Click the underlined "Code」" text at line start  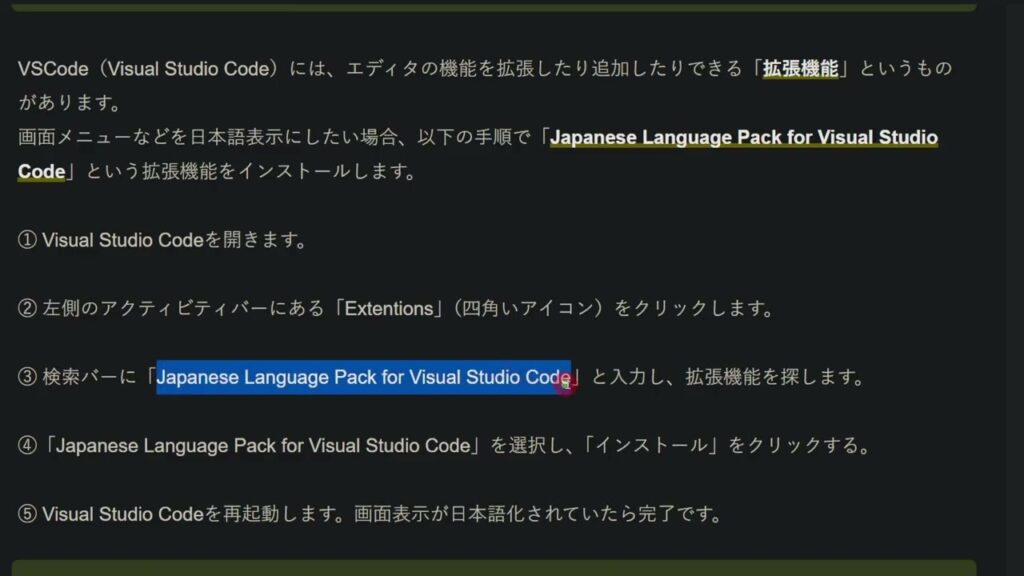tap(40, 171)
